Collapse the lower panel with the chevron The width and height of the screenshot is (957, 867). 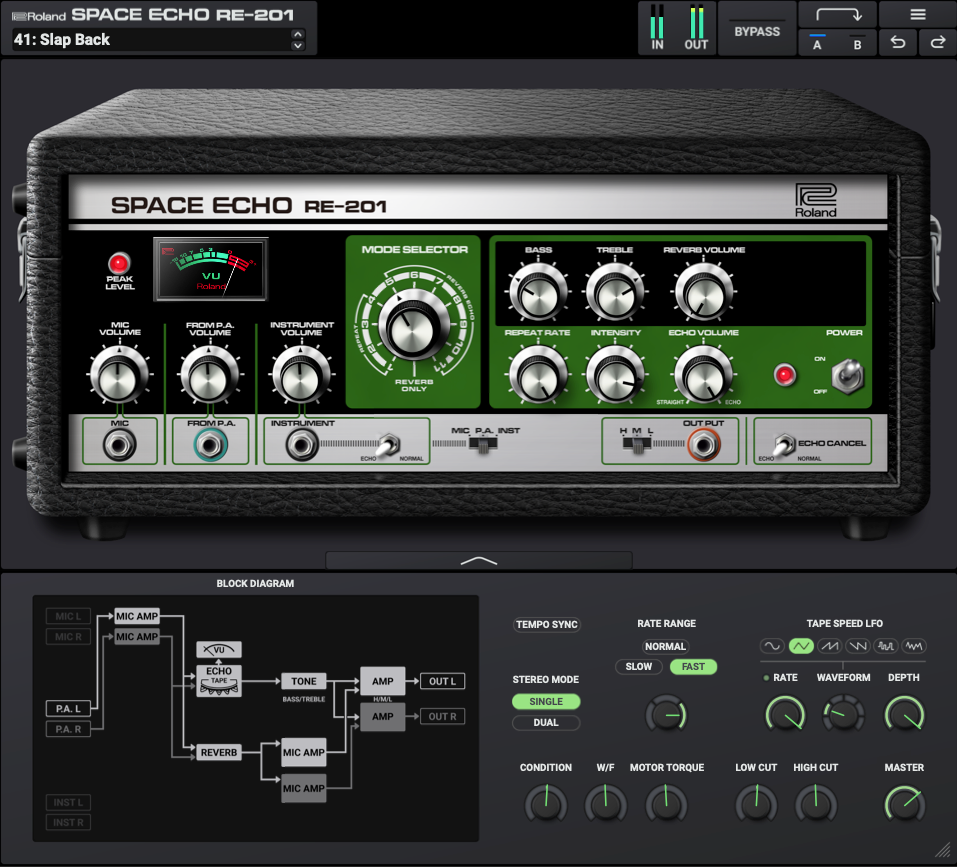point(478,561)
